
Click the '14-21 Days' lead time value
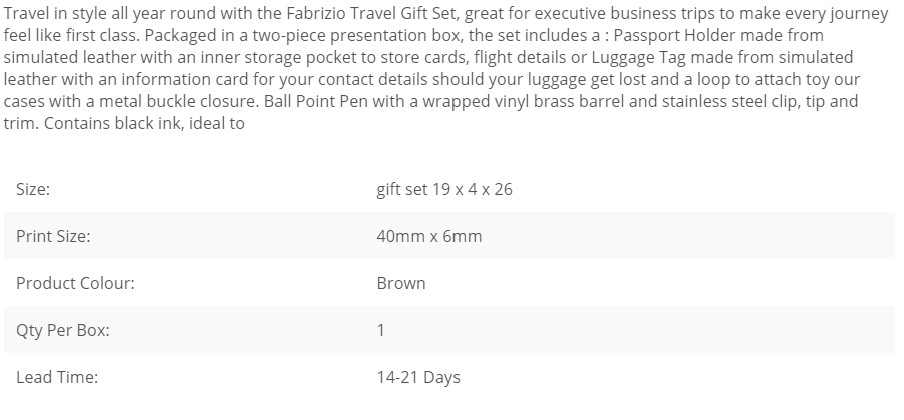419,377
